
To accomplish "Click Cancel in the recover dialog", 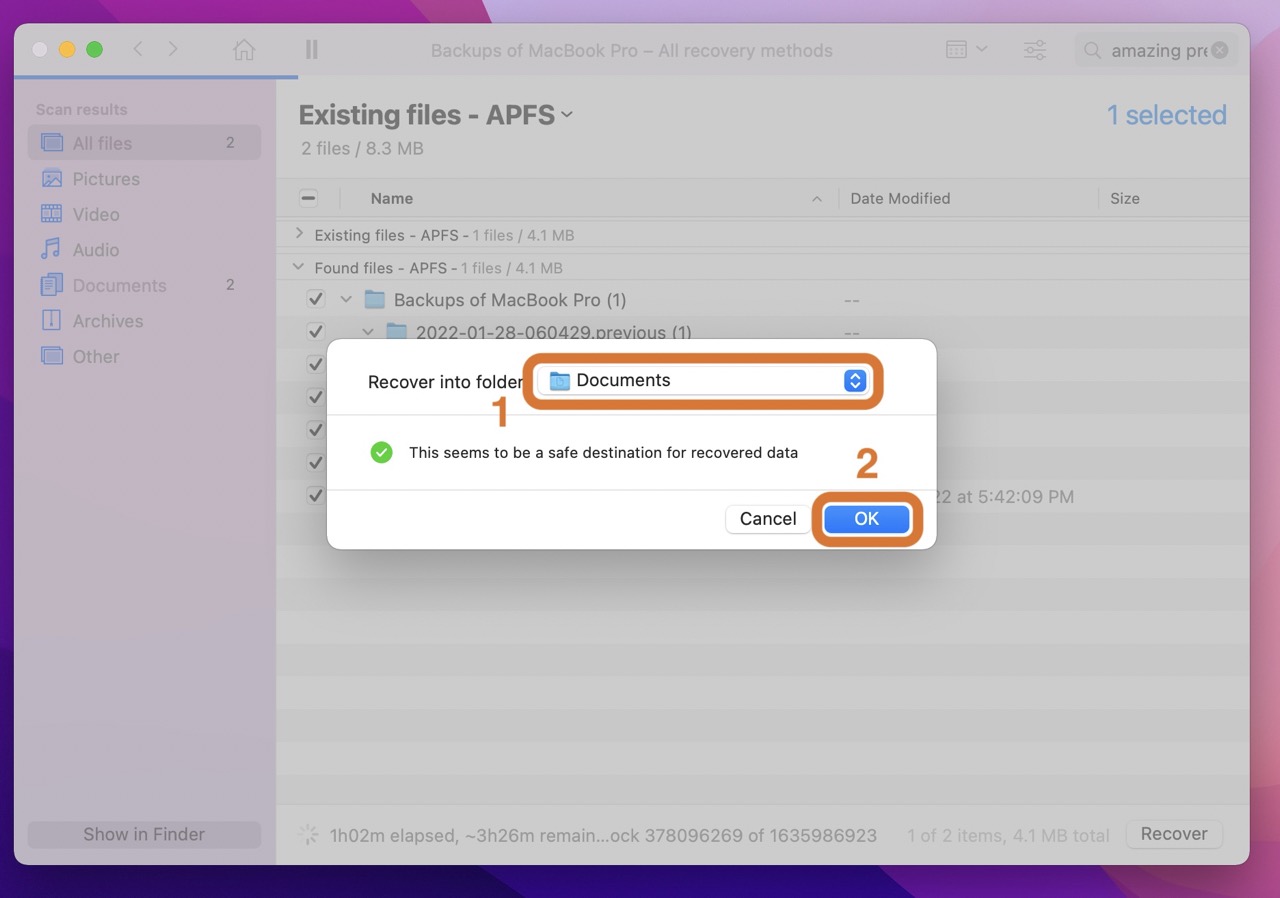I will point(768,518).
